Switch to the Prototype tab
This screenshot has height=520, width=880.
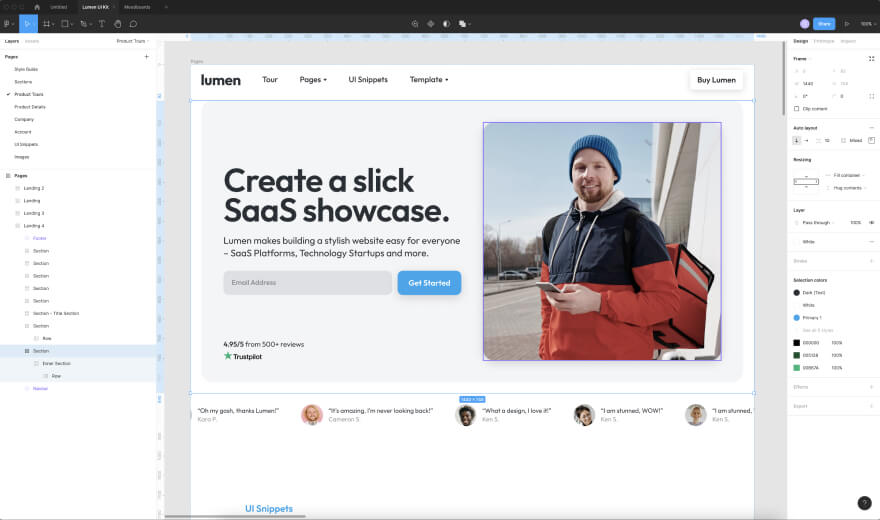click(x=824, y=41)
